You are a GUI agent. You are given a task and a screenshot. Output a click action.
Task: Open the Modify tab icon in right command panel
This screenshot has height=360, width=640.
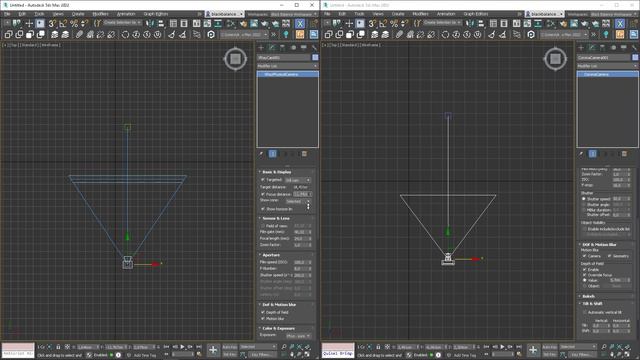click(592, 48)
